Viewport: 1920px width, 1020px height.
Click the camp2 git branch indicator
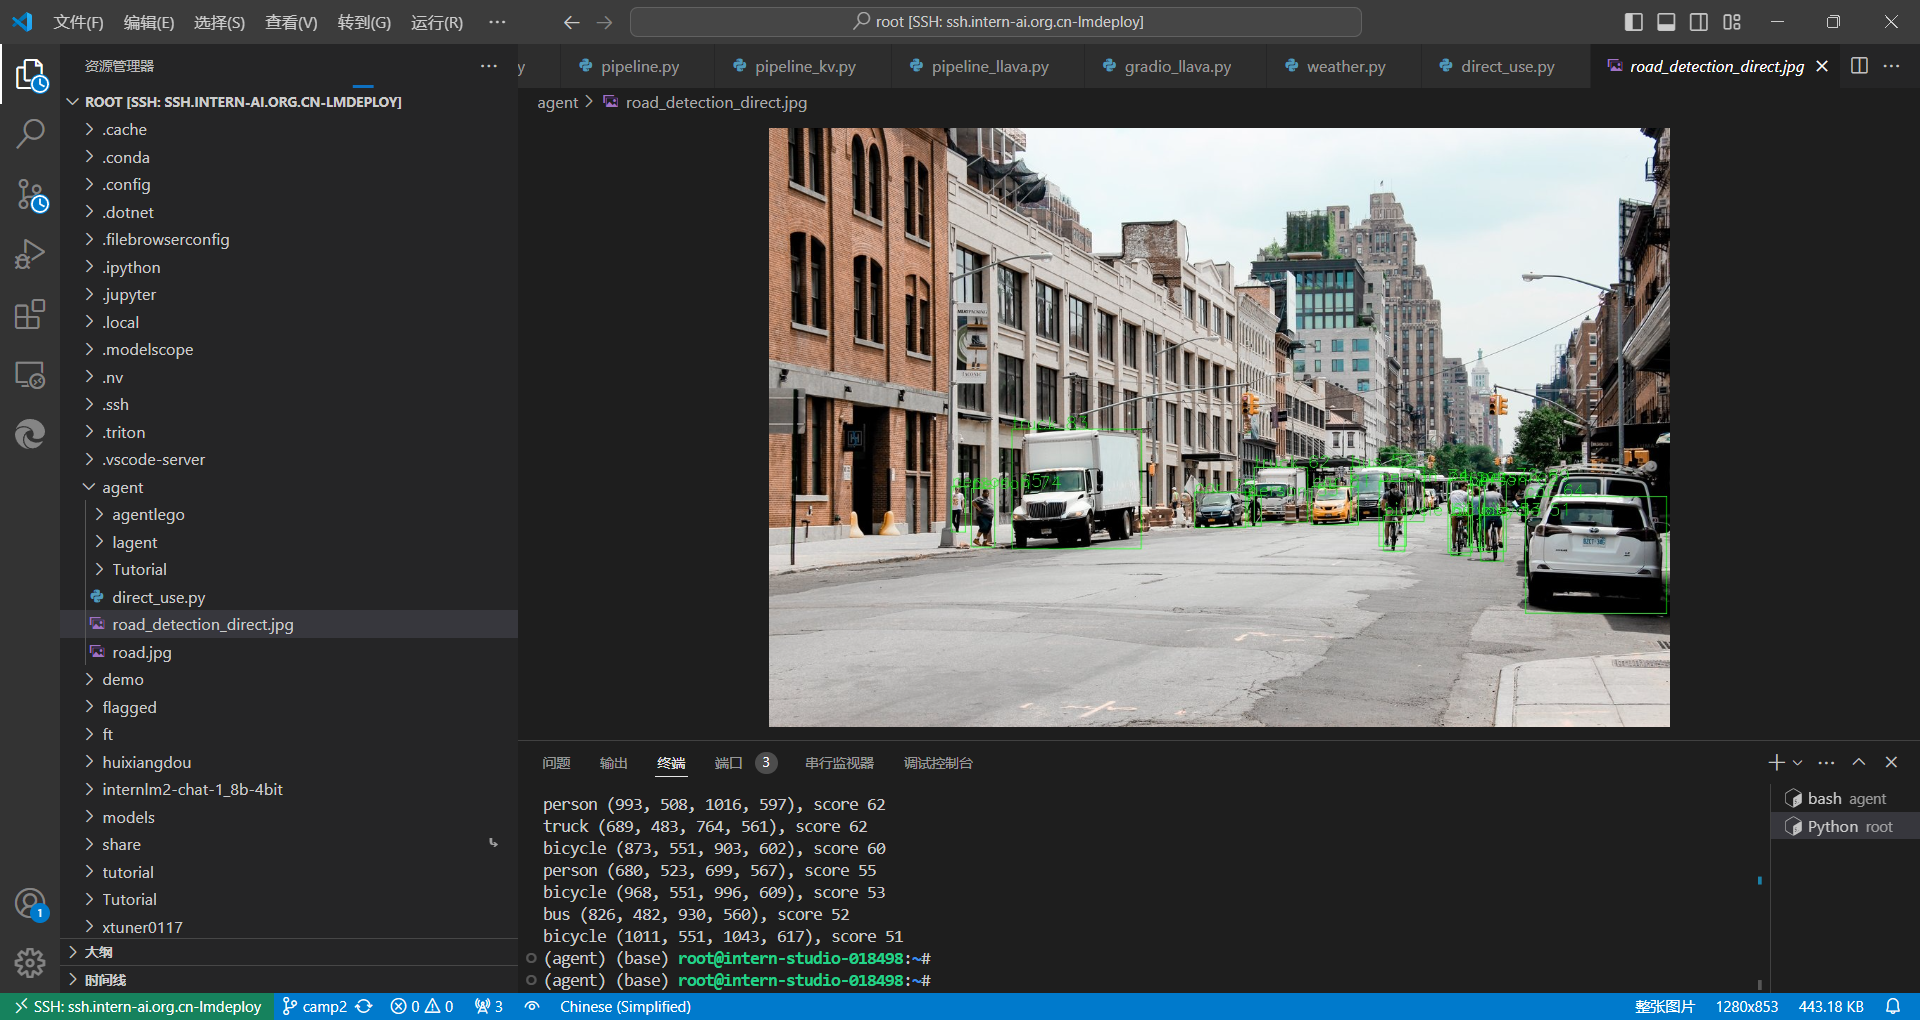point(315,1006)
